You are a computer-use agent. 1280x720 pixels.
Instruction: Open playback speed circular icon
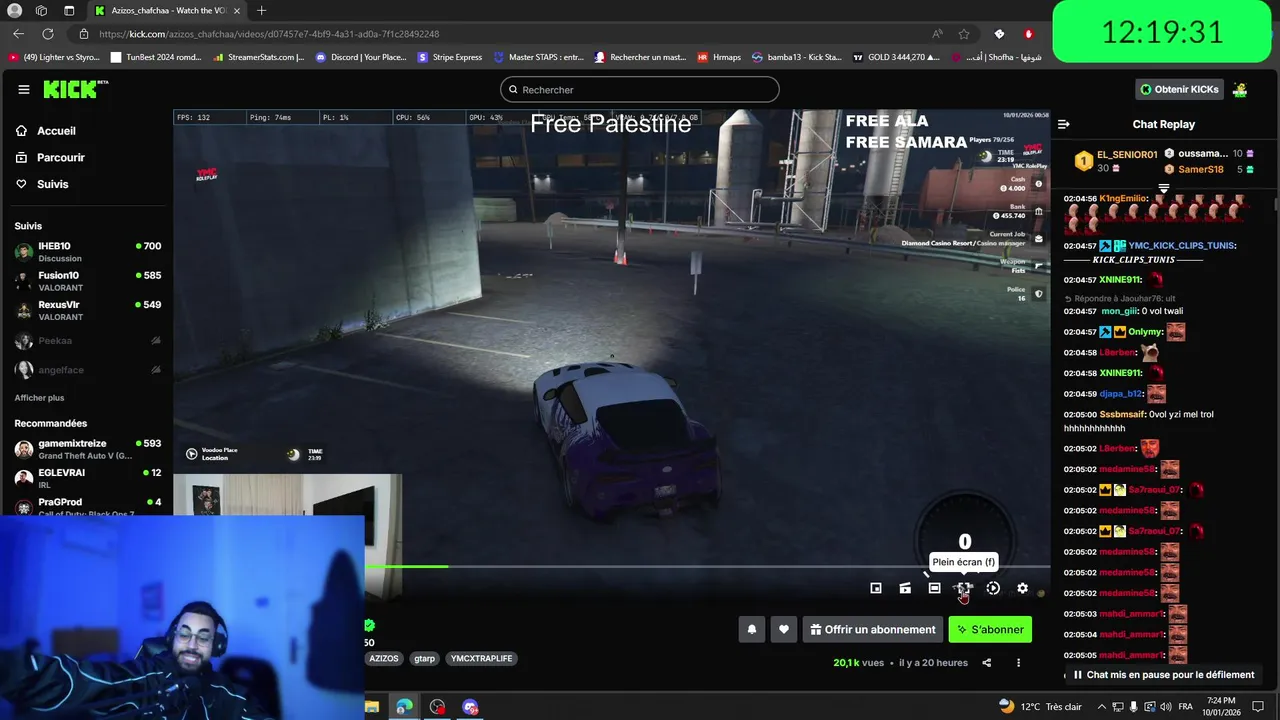[993, 589]
